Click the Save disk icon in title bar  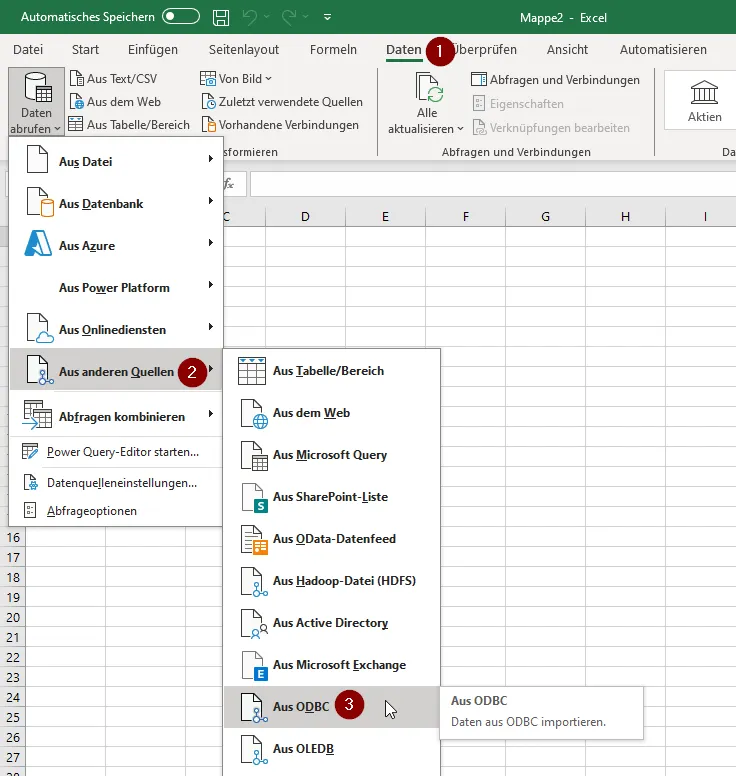221,18
